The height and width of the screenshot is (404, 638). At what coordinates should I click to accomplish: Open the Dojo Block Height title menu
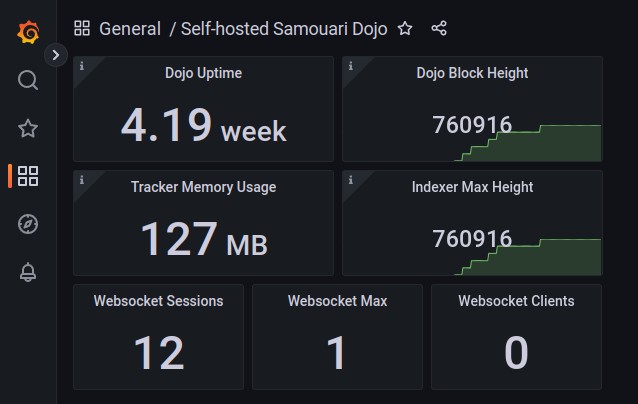pos(472,73)
